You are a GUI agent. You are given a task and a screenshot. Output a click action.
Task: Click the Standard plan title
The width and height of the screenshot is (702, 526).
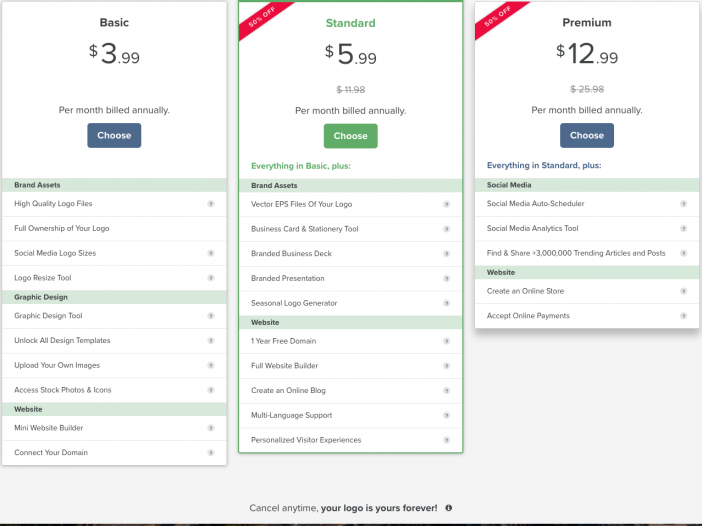pyautogui.click(x=351, y=23)
